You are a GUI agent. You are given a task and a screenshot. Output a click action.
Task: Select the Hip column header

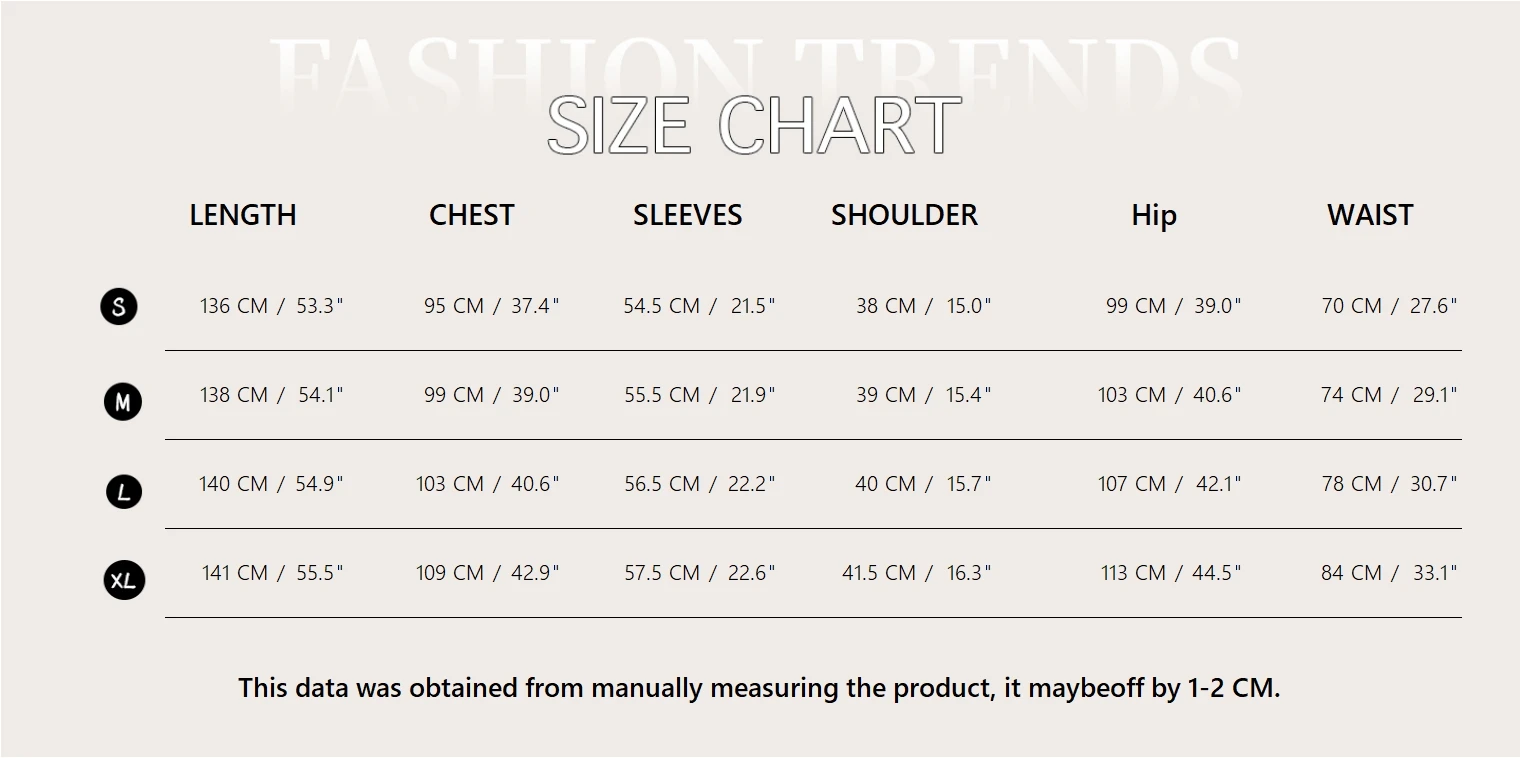coord(1153,216)
